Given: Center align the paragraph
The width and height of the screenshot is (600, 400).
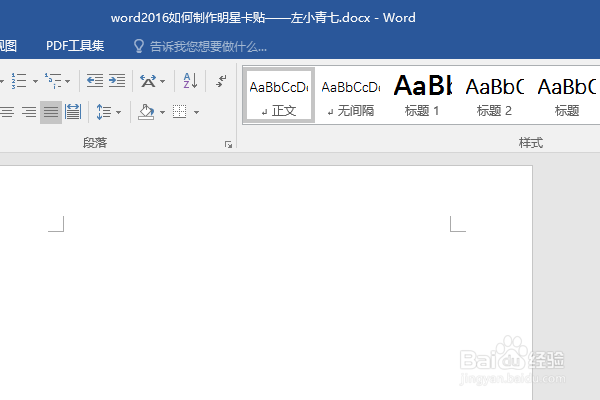Looking at the screenshot, I should click(7, 112).
